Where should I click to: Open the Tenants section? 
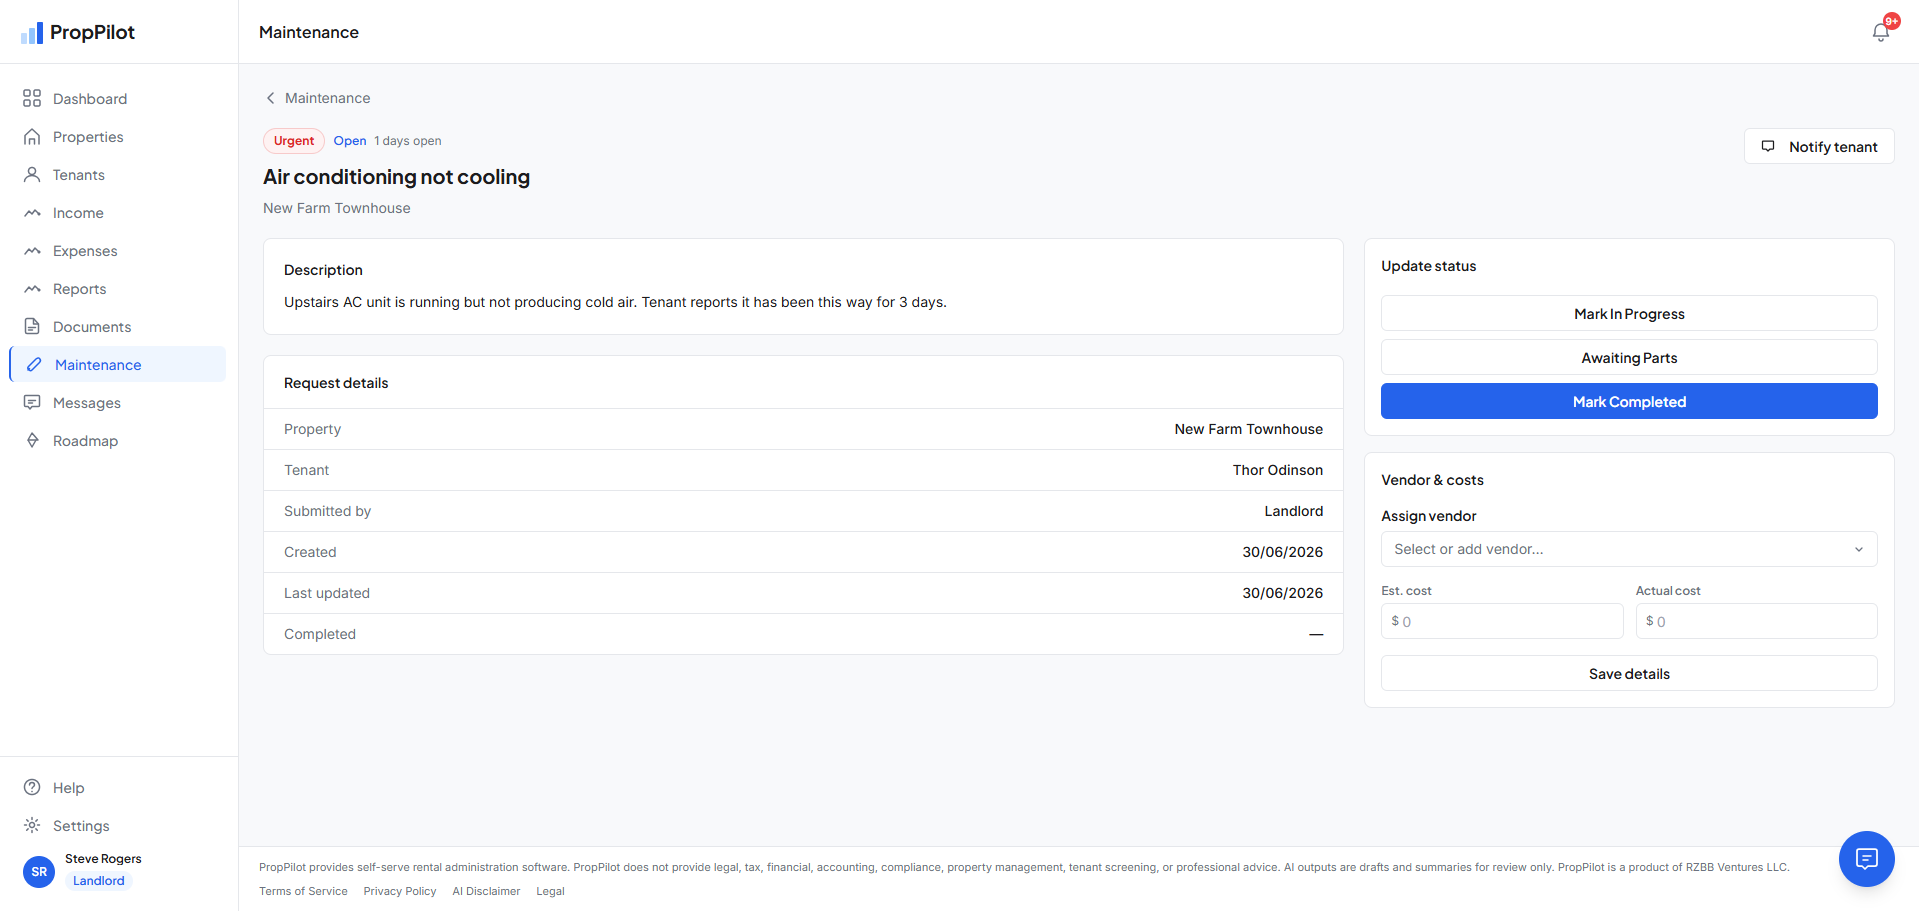[x=118, y=174]
